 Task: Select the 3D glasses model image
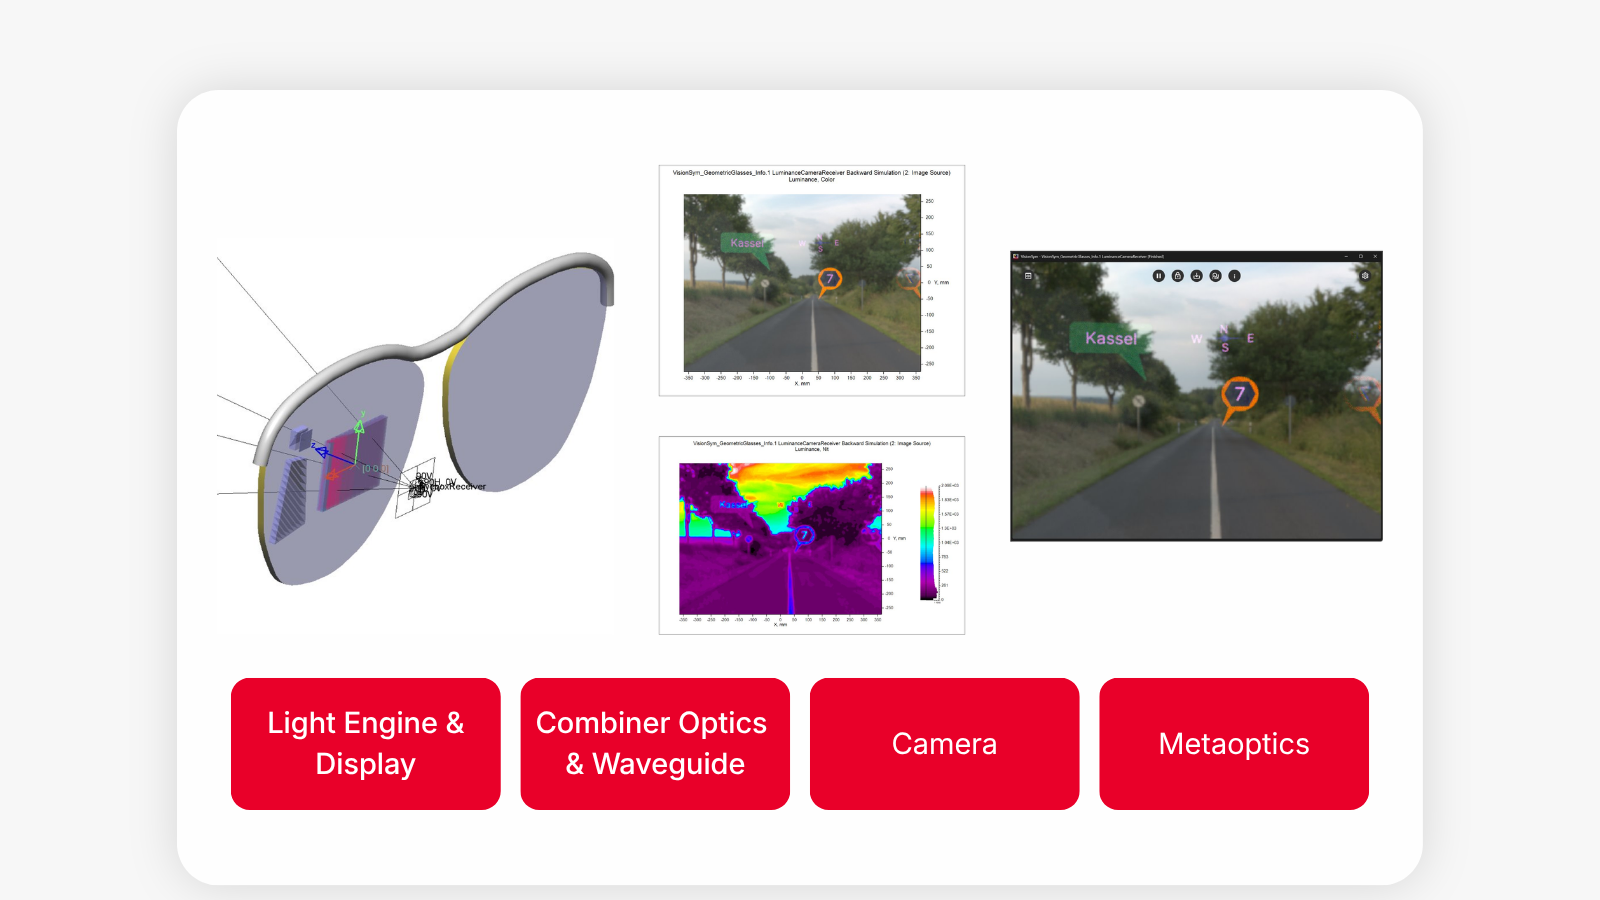pyautogui.click(x=416, y=419)
